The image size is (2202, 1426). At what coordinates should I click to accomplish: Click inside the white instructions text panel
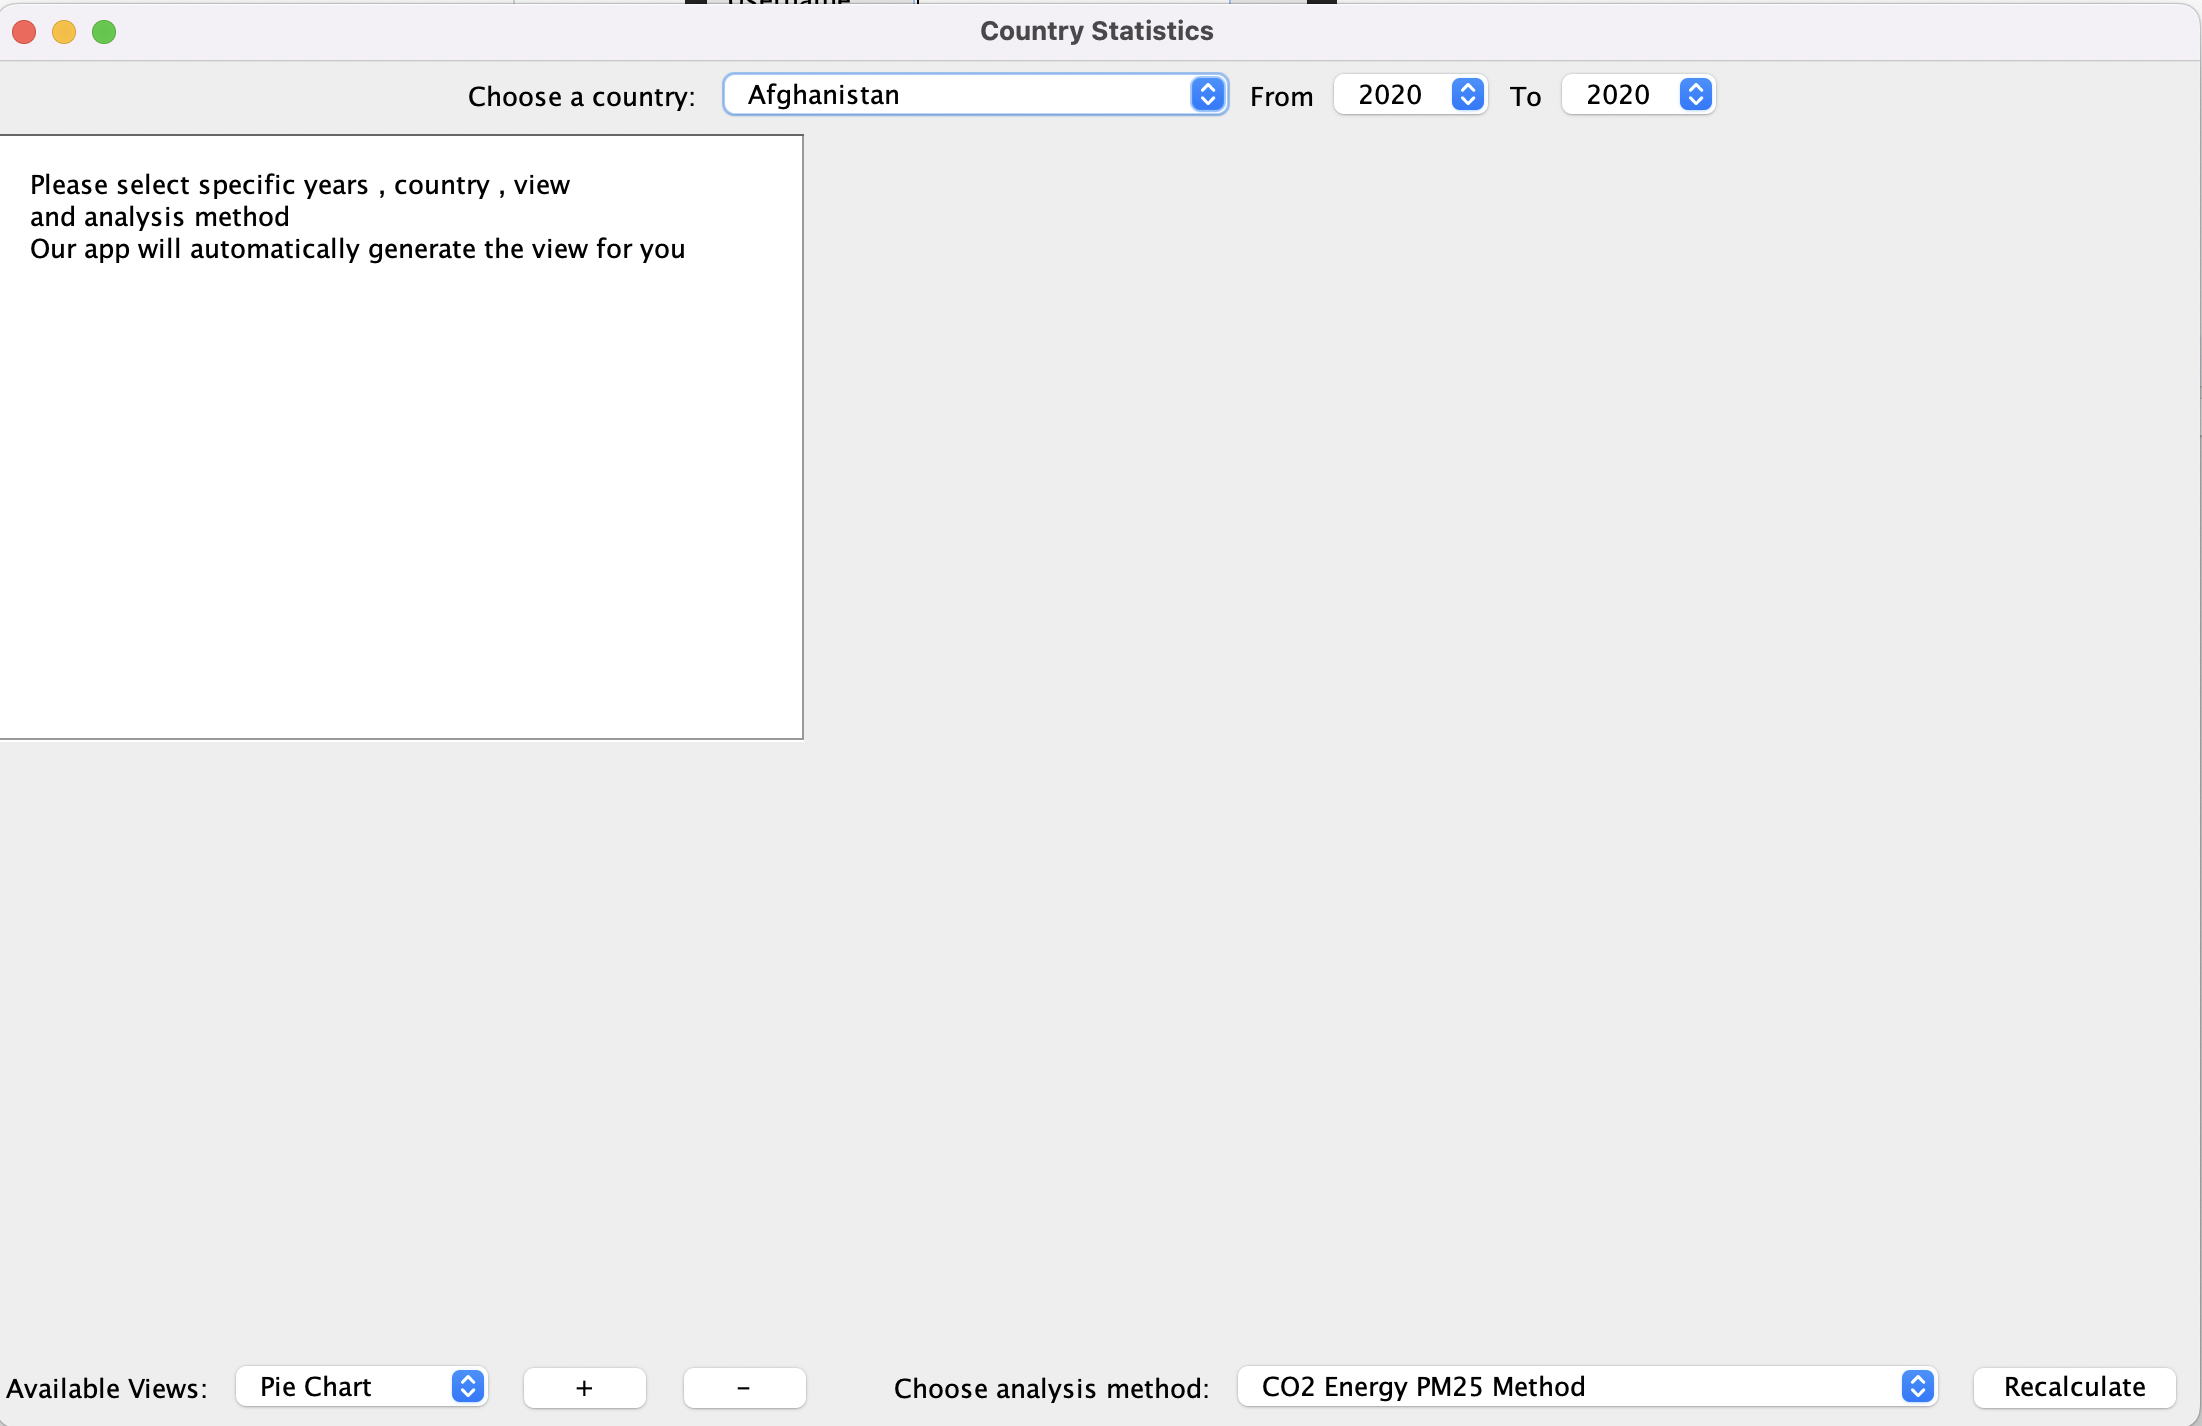400,480
